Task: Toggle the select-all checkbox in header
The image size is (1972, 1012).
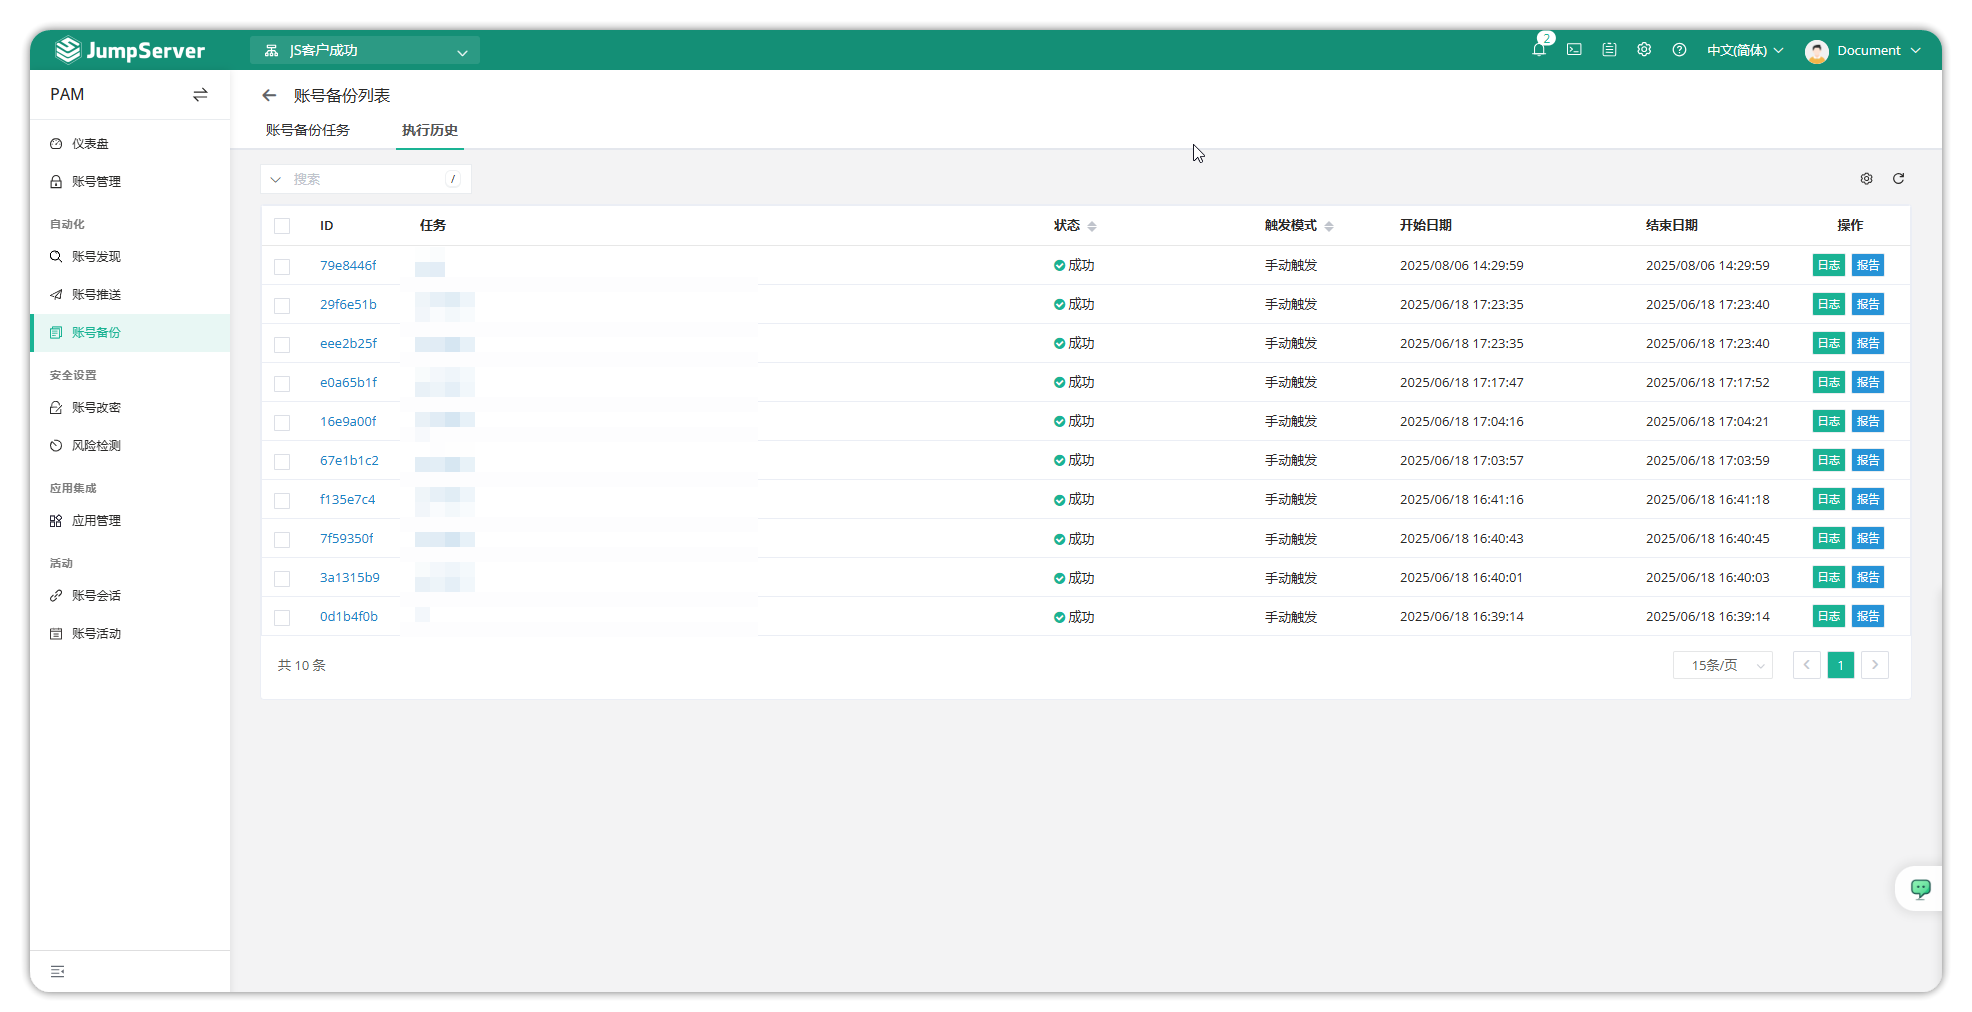Action: 282,226
